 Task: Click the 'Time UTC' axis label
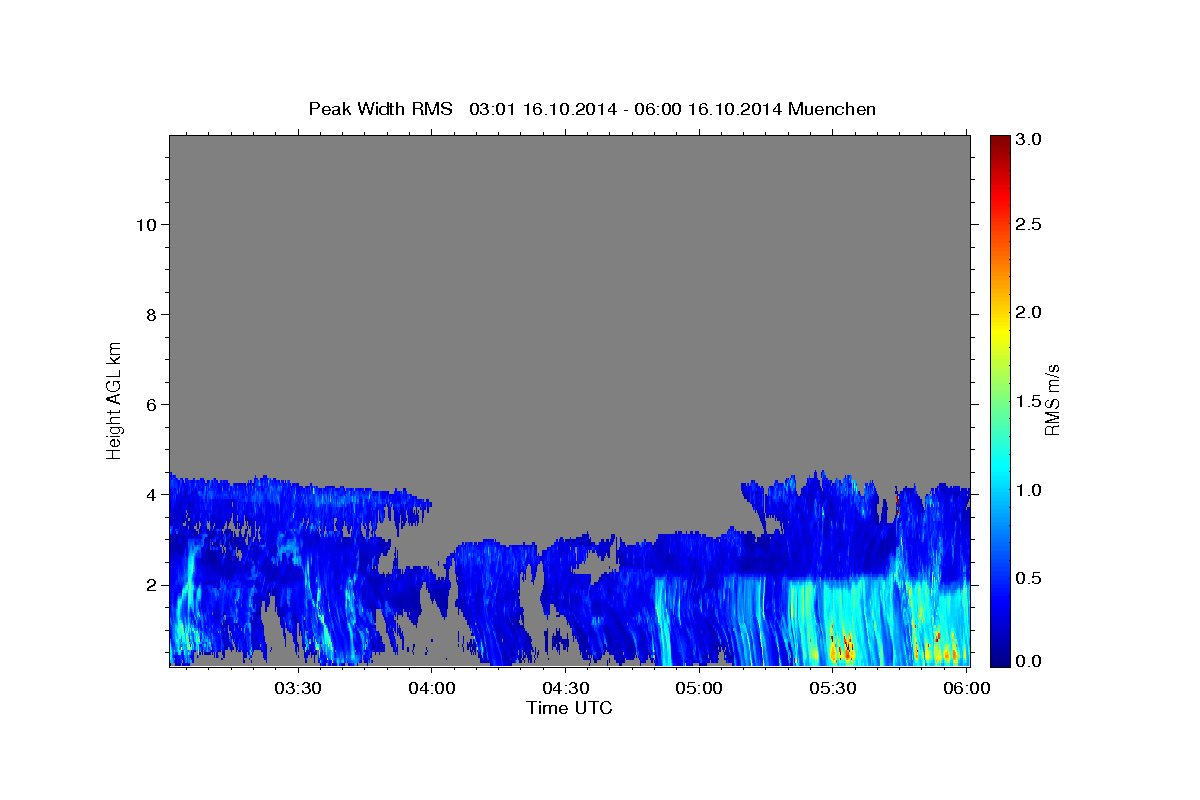pos(569,708)
